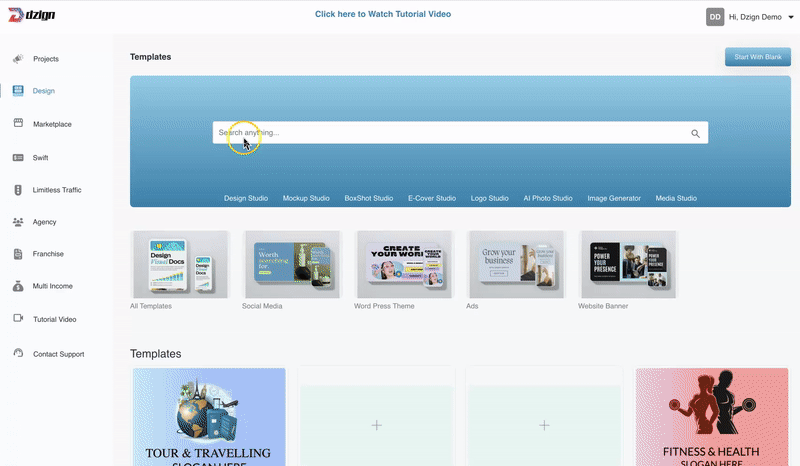
Task: Select the Website Banner category thumbnail
Action: tap(627, 264)
